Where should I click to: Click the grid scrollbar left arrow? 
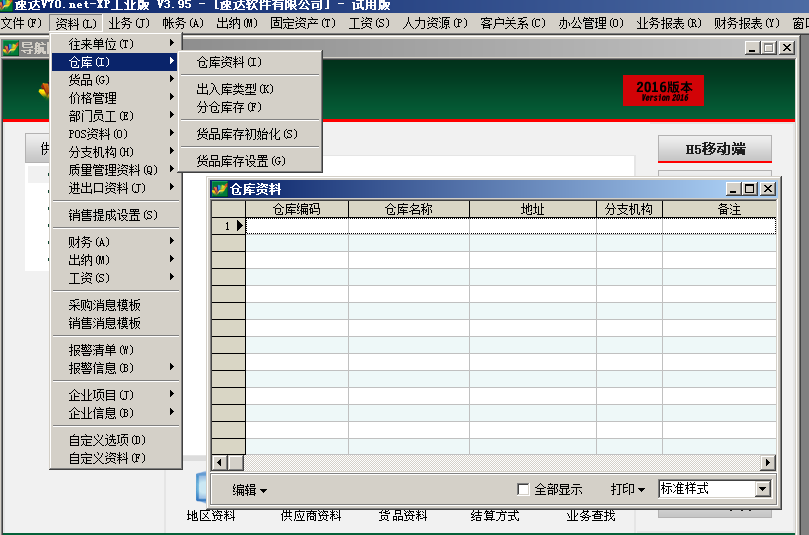click(x=219, y=462)
